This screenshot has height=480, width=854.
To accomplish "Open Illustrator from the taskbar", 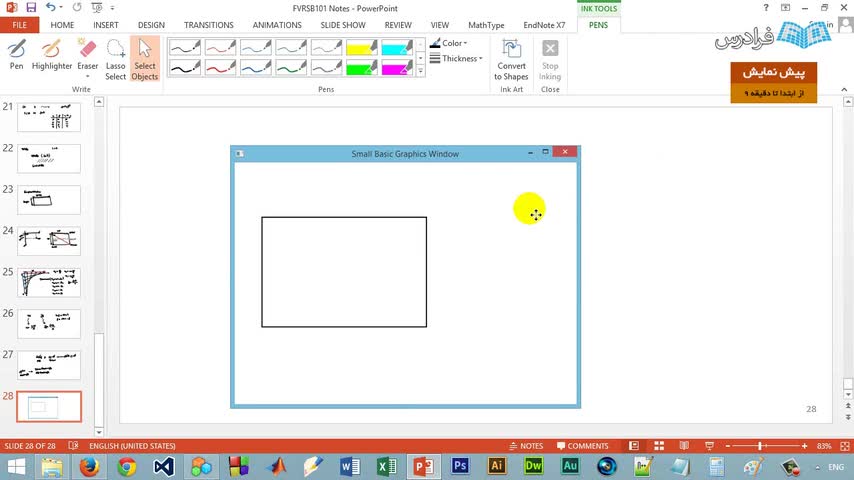I will coord(497,466).
